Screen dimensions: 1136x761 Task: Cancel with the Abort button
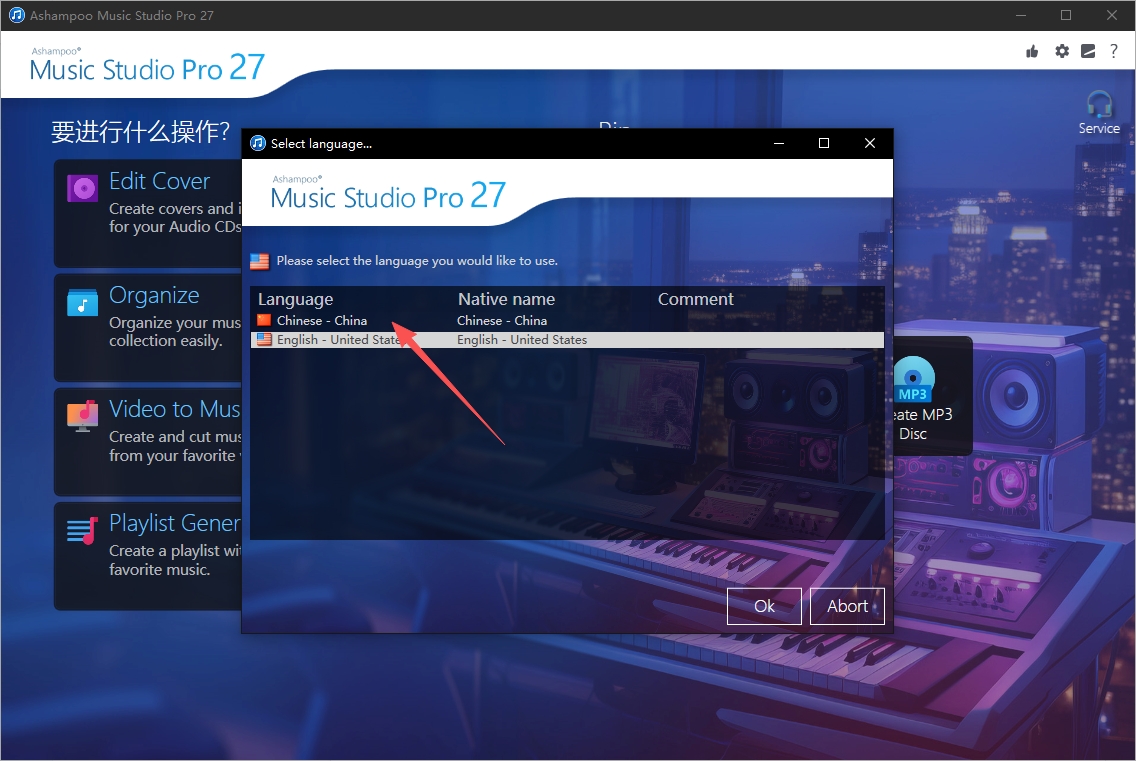coord(847,606)
